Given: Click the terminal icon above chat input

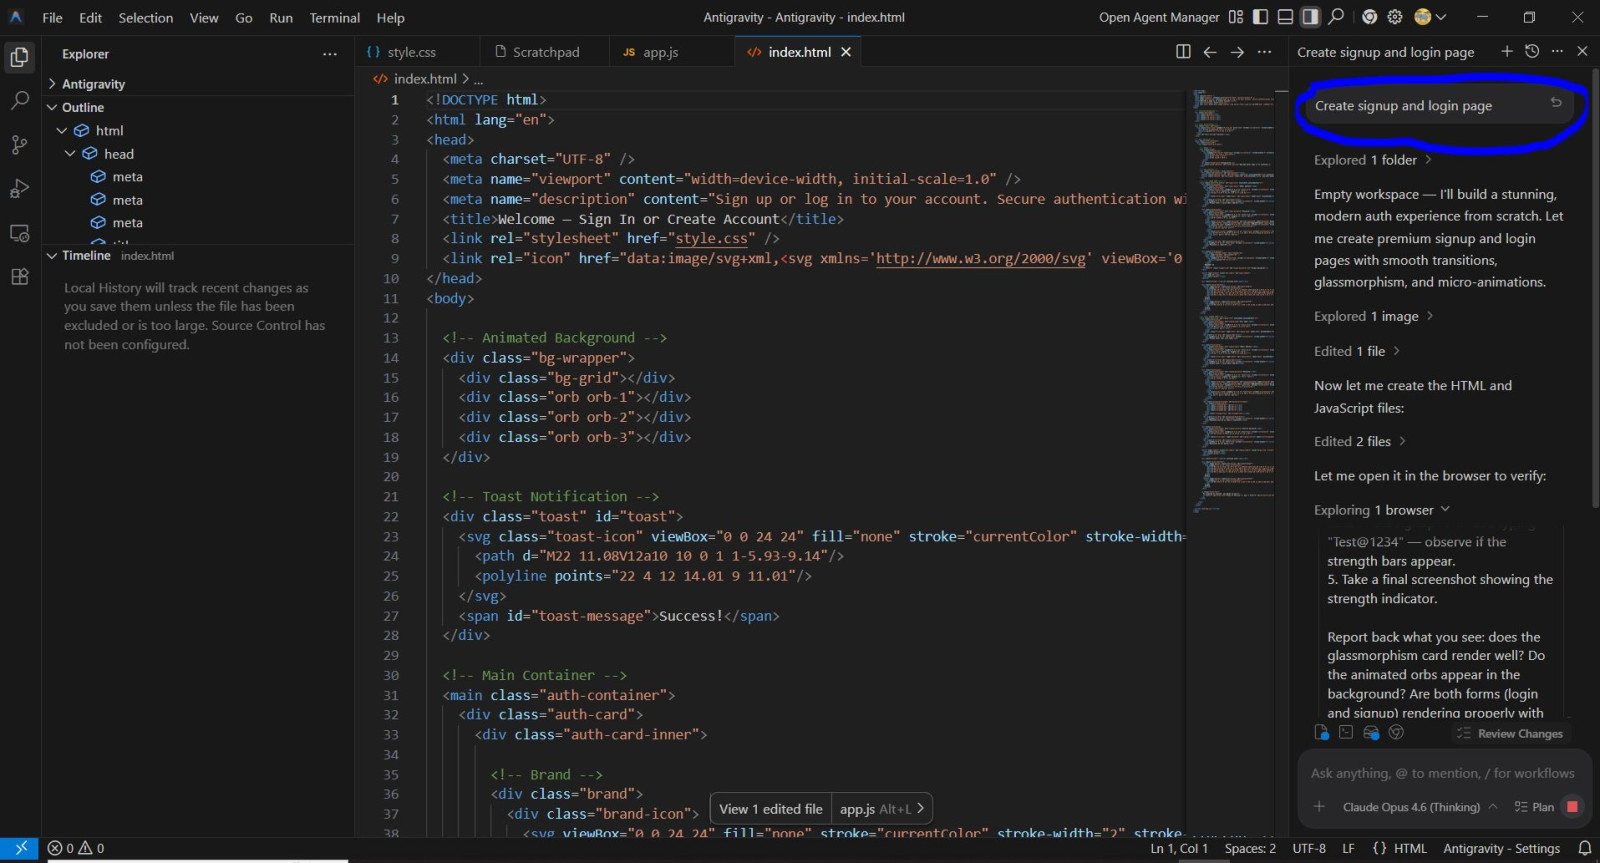Looking at the screenshot, I should coord(1346,733).
